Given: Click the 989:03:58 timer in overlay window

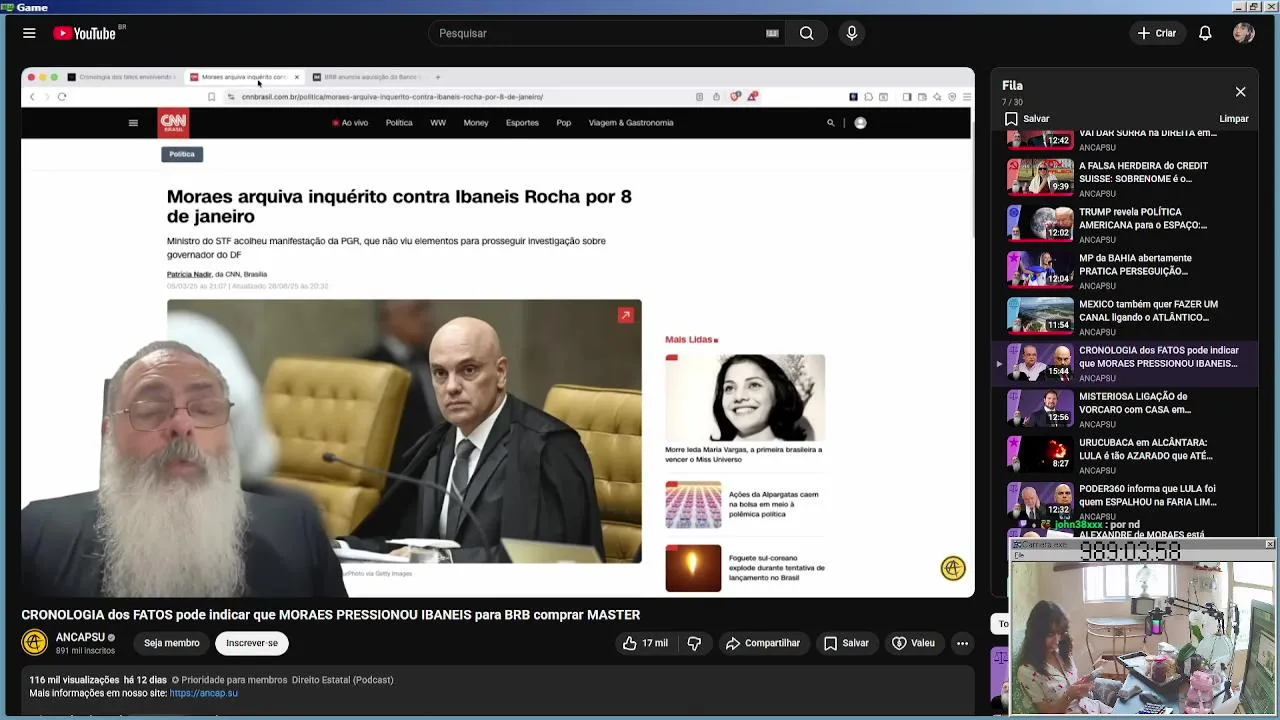Looking at the screenshot, I should tap(1130, 552).
